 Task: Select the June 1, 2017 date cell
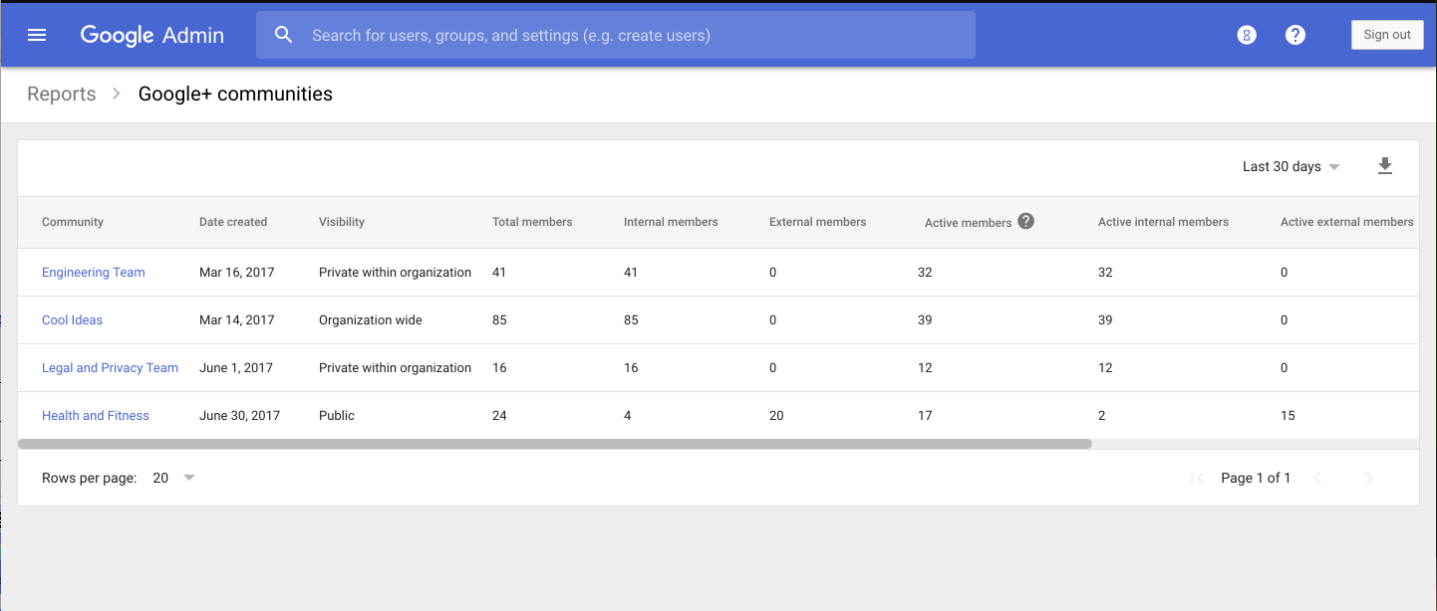pos(236,368)
